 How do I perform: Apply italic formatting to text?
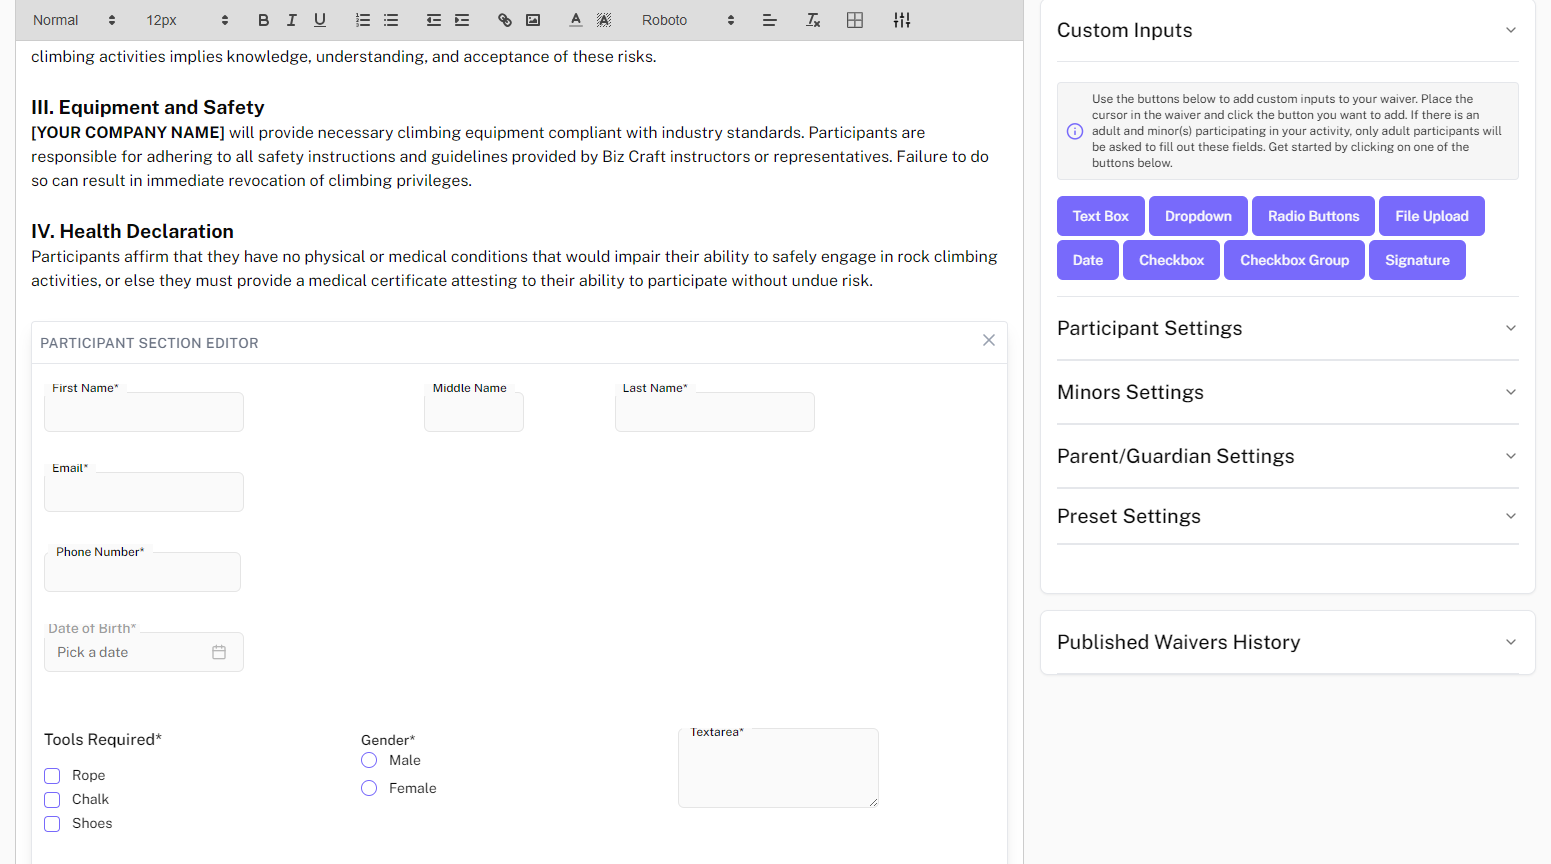coord(292,20)
